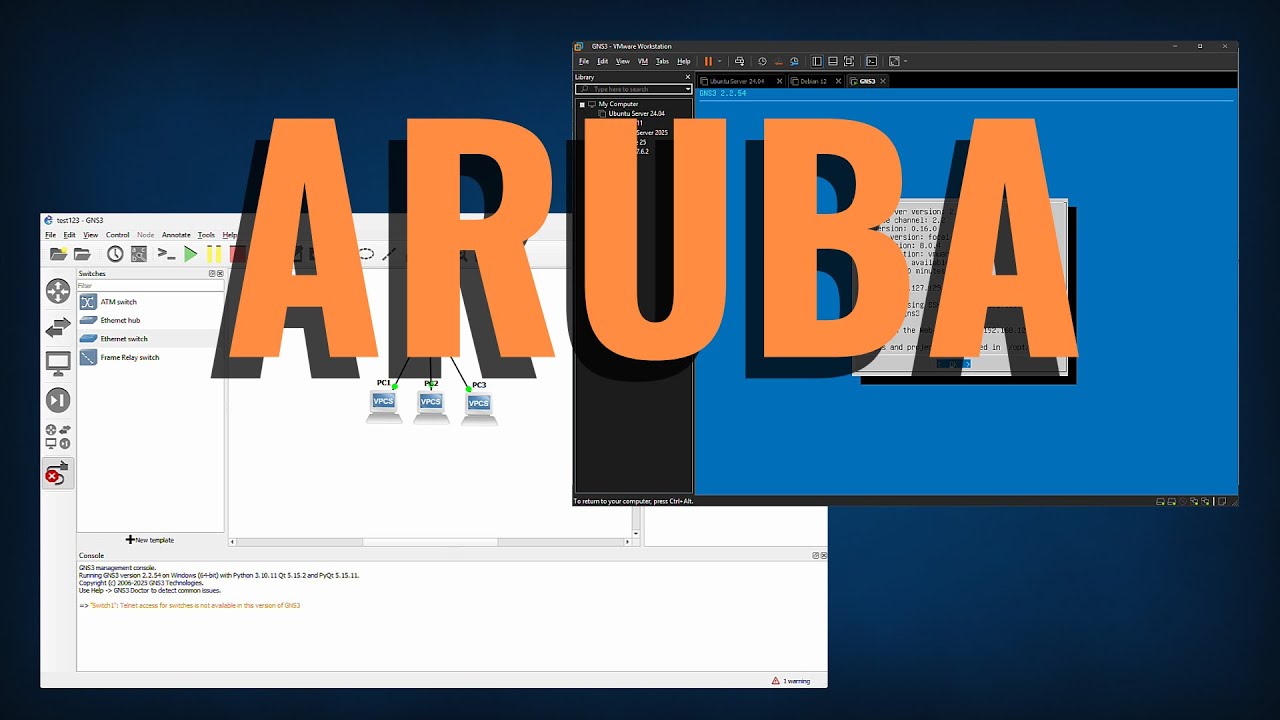Close the GNS3 VM tab
The width and height of the screenshot is (1280, 720).
[885, 81]
